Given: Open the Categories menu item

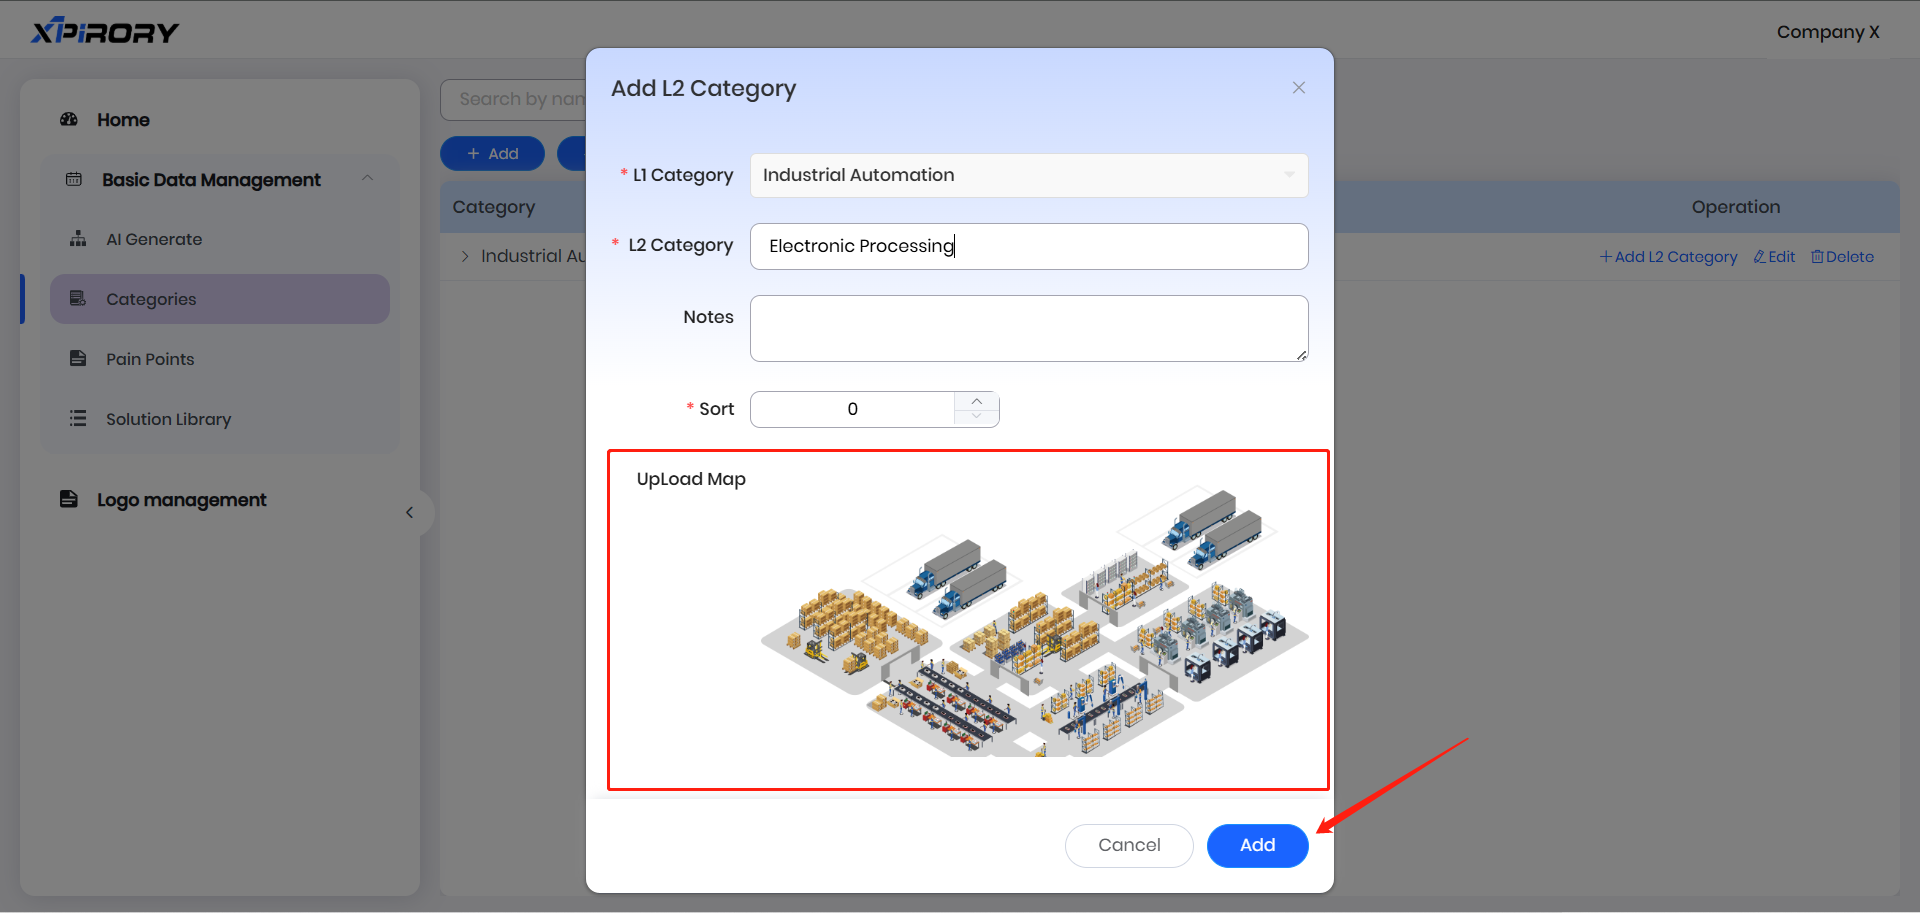Looking at the screenshot, I should [151, 299].
